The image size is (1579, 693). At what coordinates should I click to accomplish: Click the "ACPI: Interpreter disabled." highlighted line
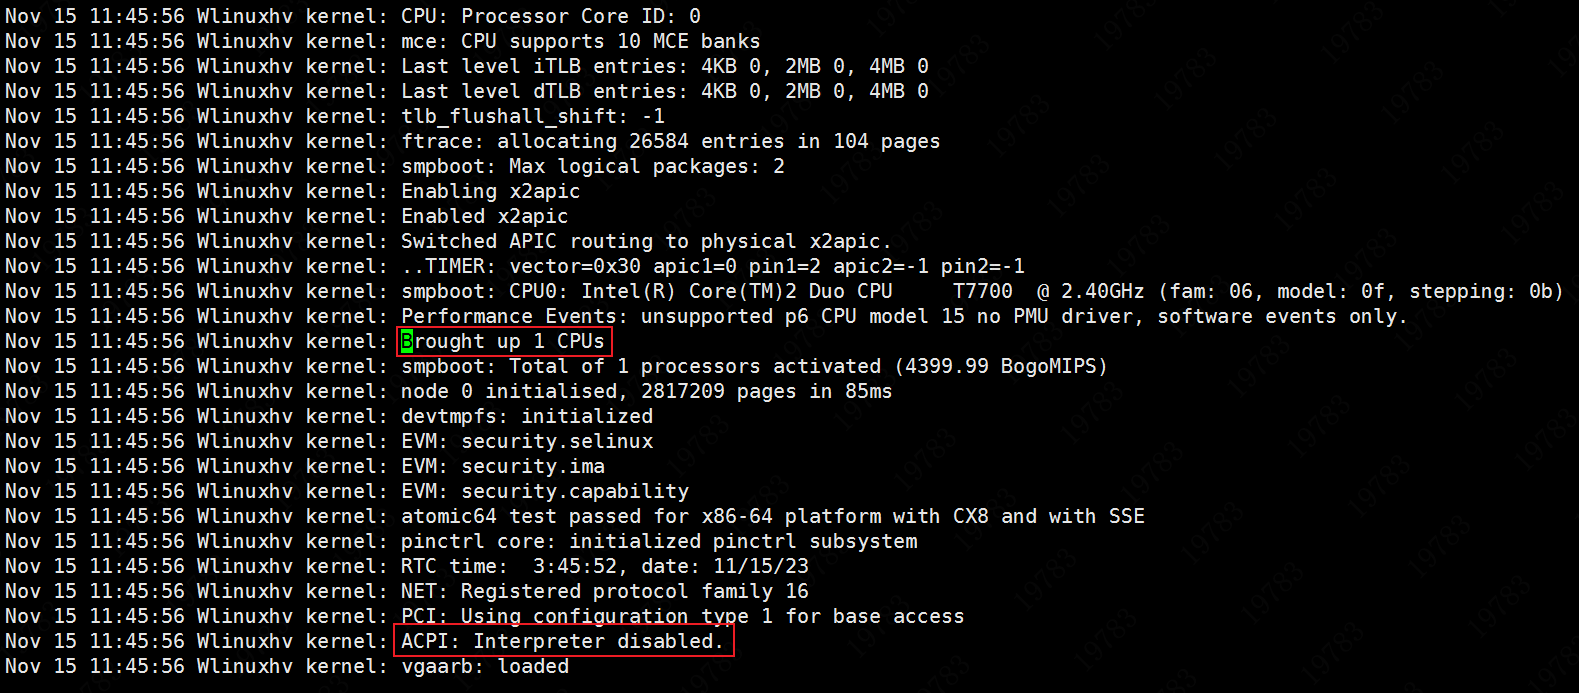562,641
